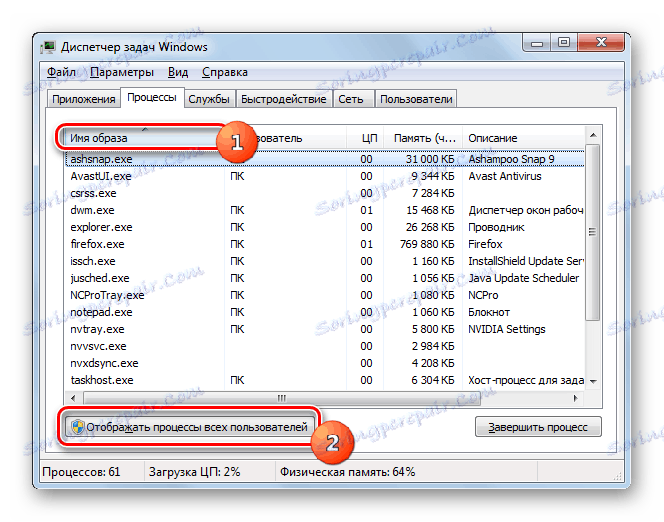Select the firefox.exe process
Viewport: 664px width, 522px height.
click(325, 244)
